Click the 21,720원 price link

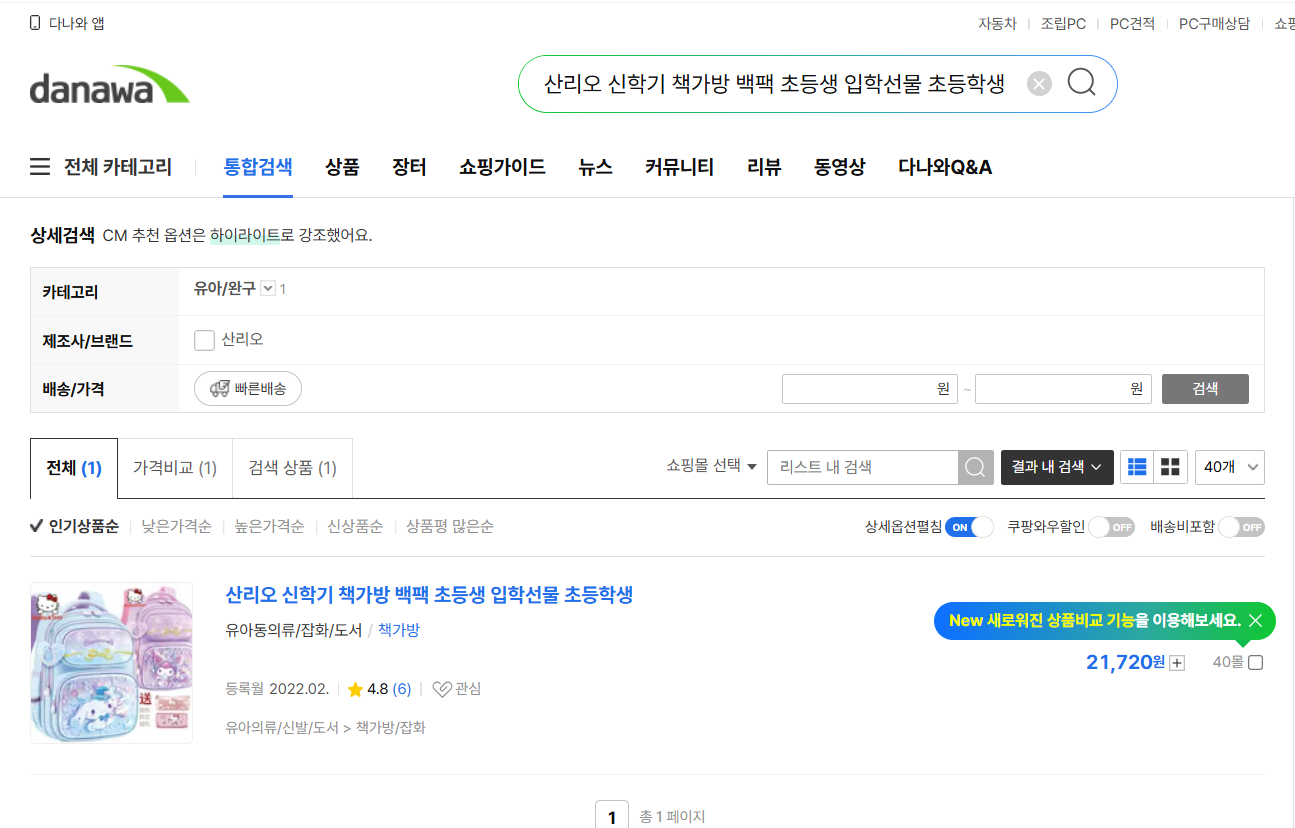(x=1126, y=662)
